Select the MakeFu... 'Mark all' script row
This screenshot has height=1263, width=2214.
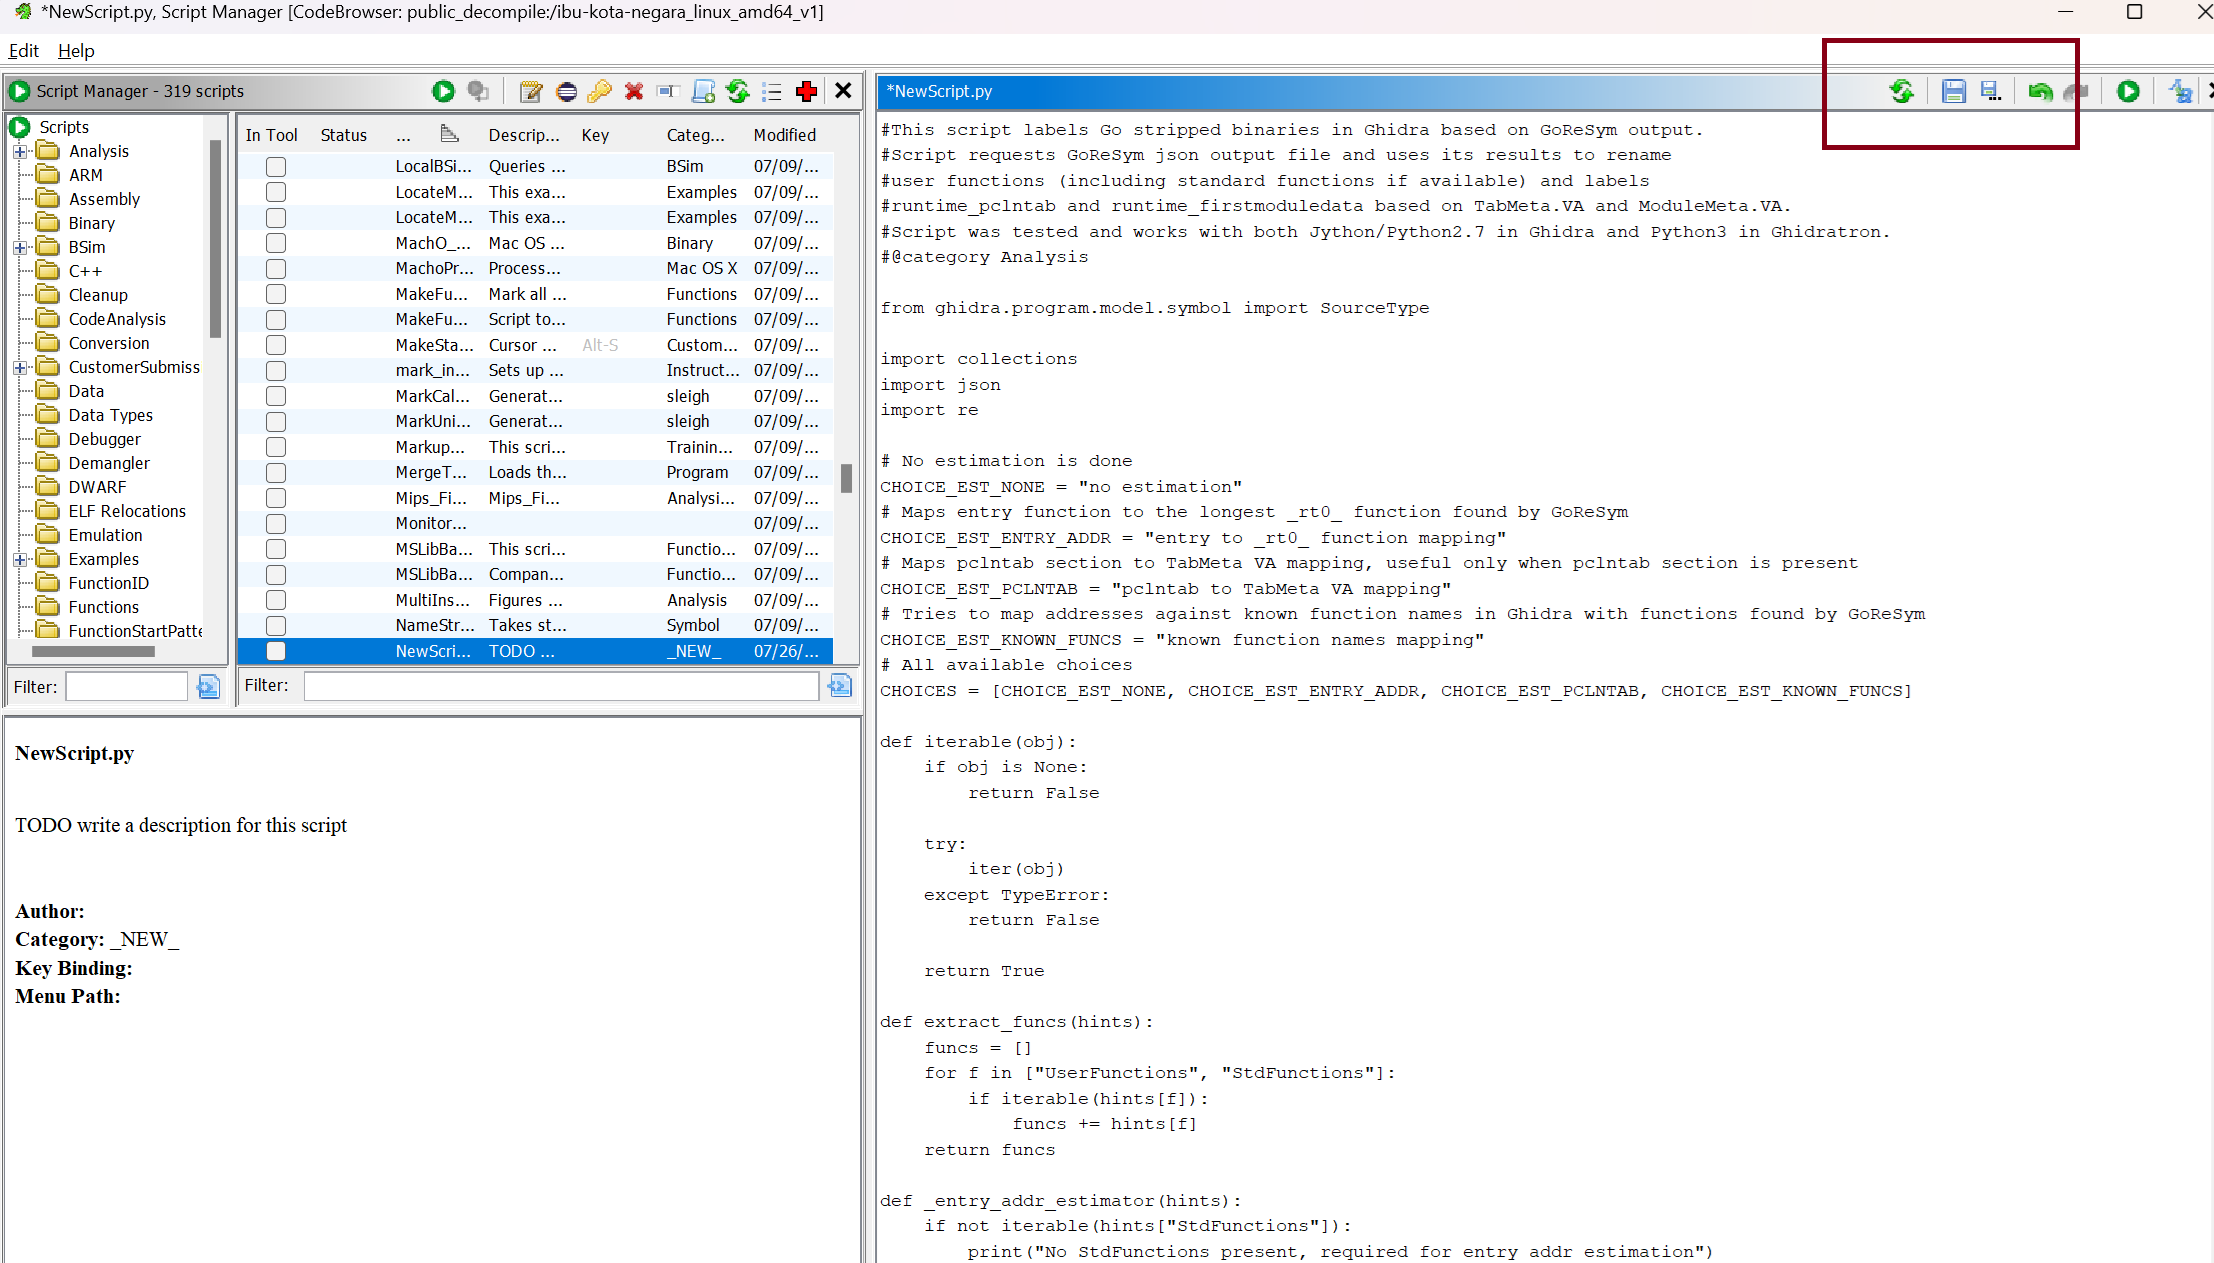[535, 294]
